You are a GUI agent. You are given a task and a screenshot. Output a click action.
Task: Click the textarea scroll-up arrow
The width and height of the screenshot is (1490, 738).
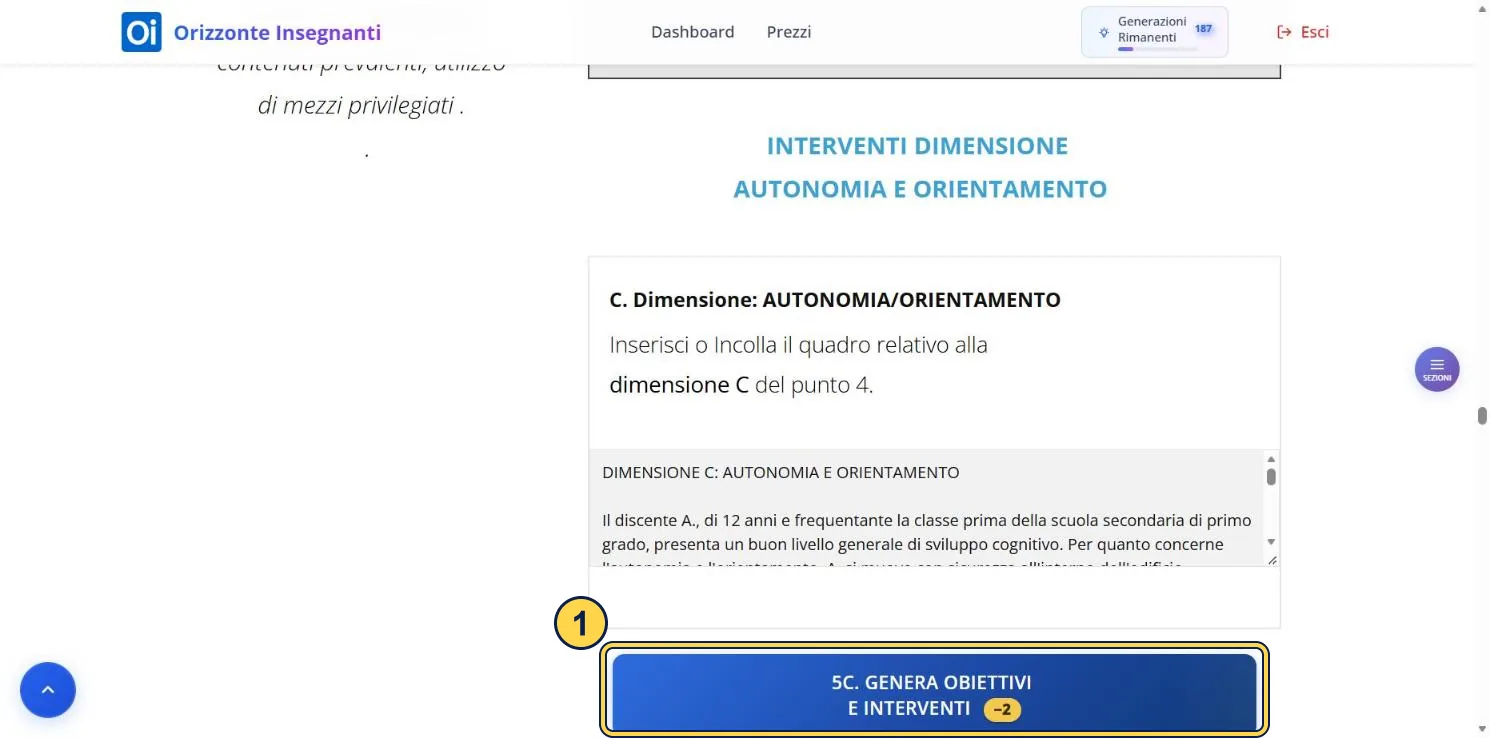tap(1271, 458)
